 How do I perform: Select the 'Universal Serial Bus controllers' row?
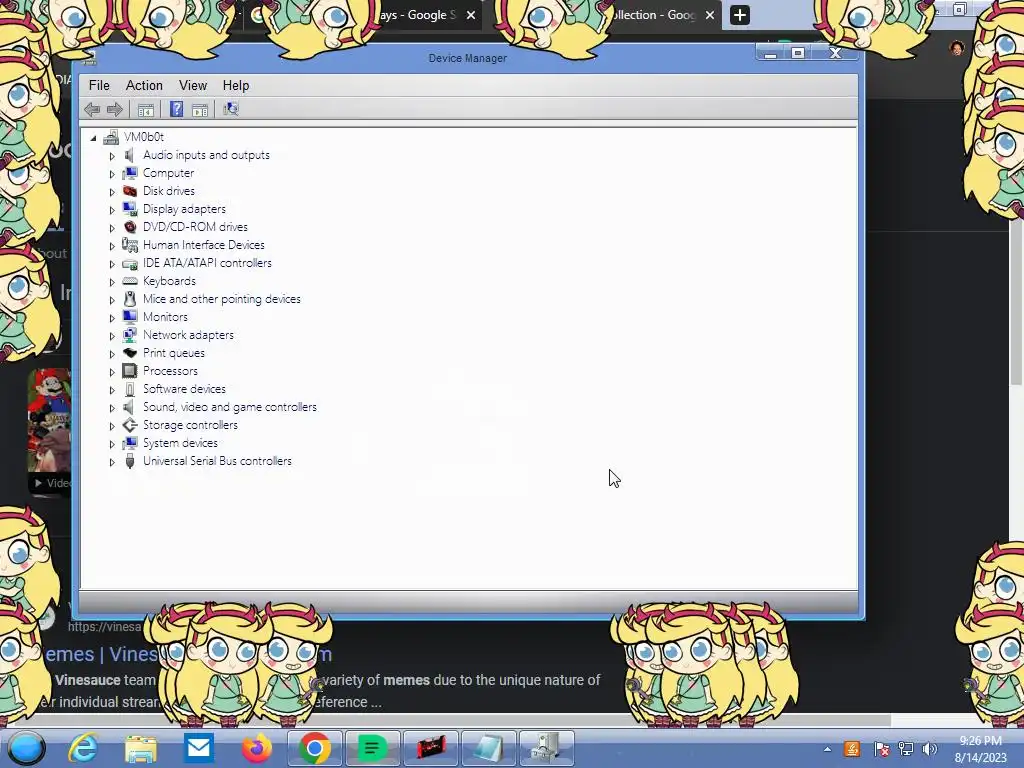click(x=217, y=461)
